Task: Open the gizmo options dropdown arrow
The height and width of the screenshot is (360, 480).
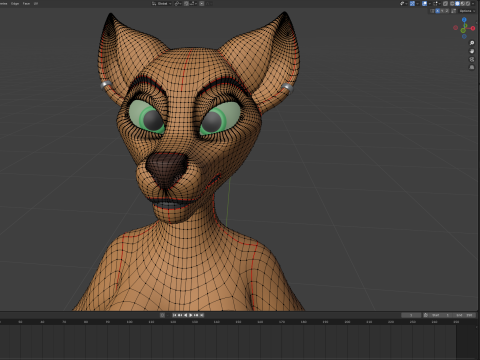Action: click(417, 4)
